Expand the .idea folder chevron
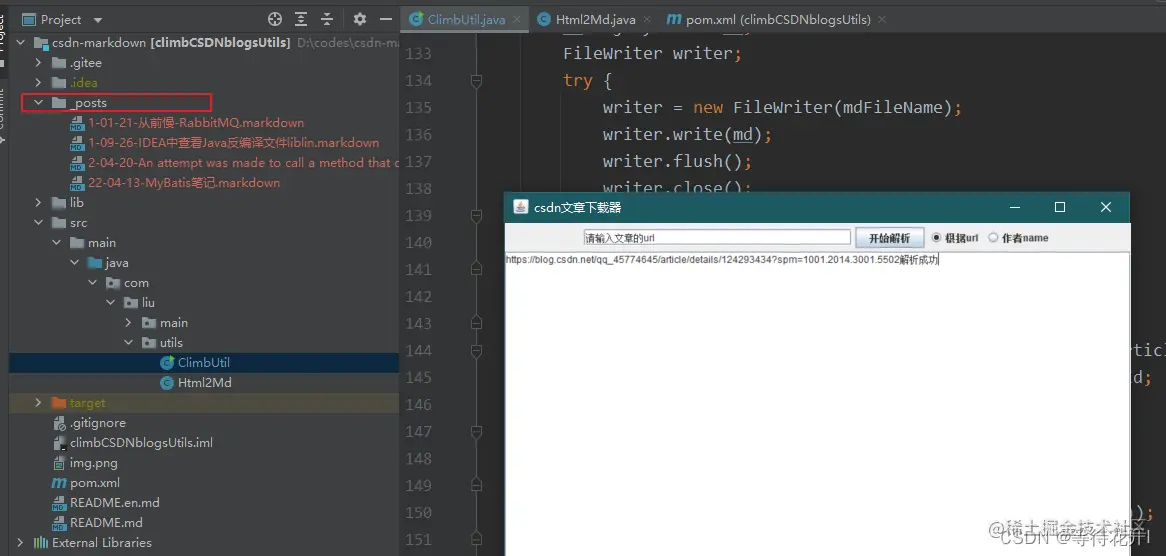This screenshot has height=556, width=1166. coord(39,83)
